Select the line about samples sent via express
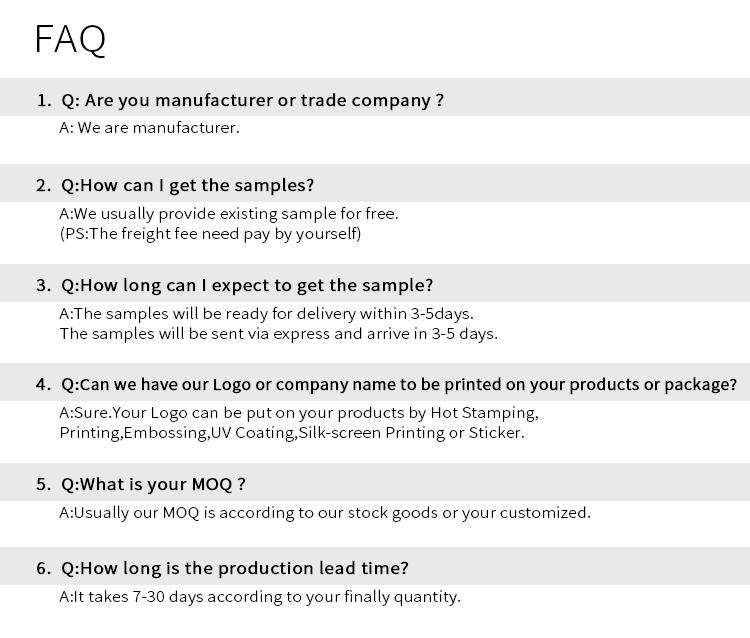This screenshot has height=638, width=750. pos(278,333)
